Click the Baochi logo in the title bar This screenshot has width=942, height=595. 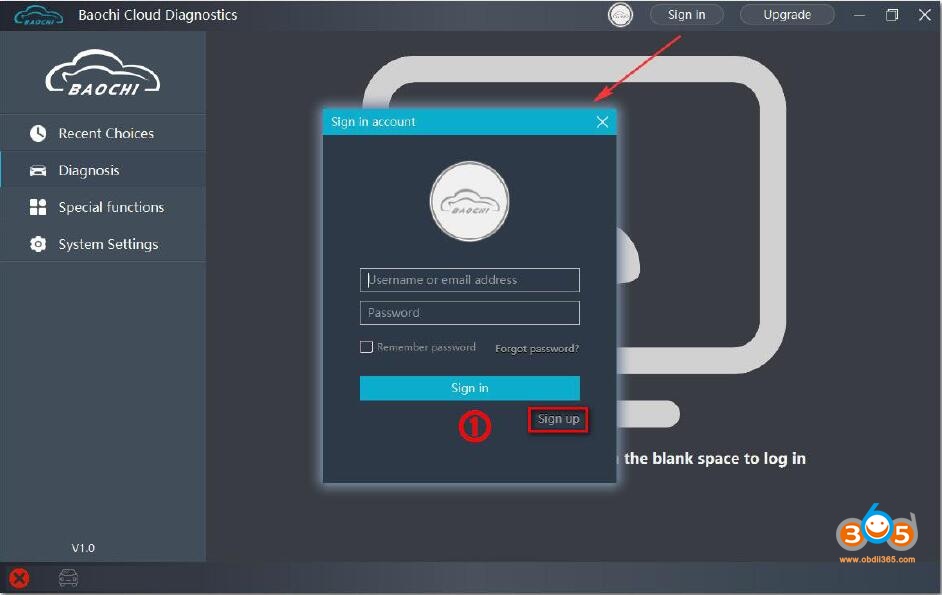[38, 15]
